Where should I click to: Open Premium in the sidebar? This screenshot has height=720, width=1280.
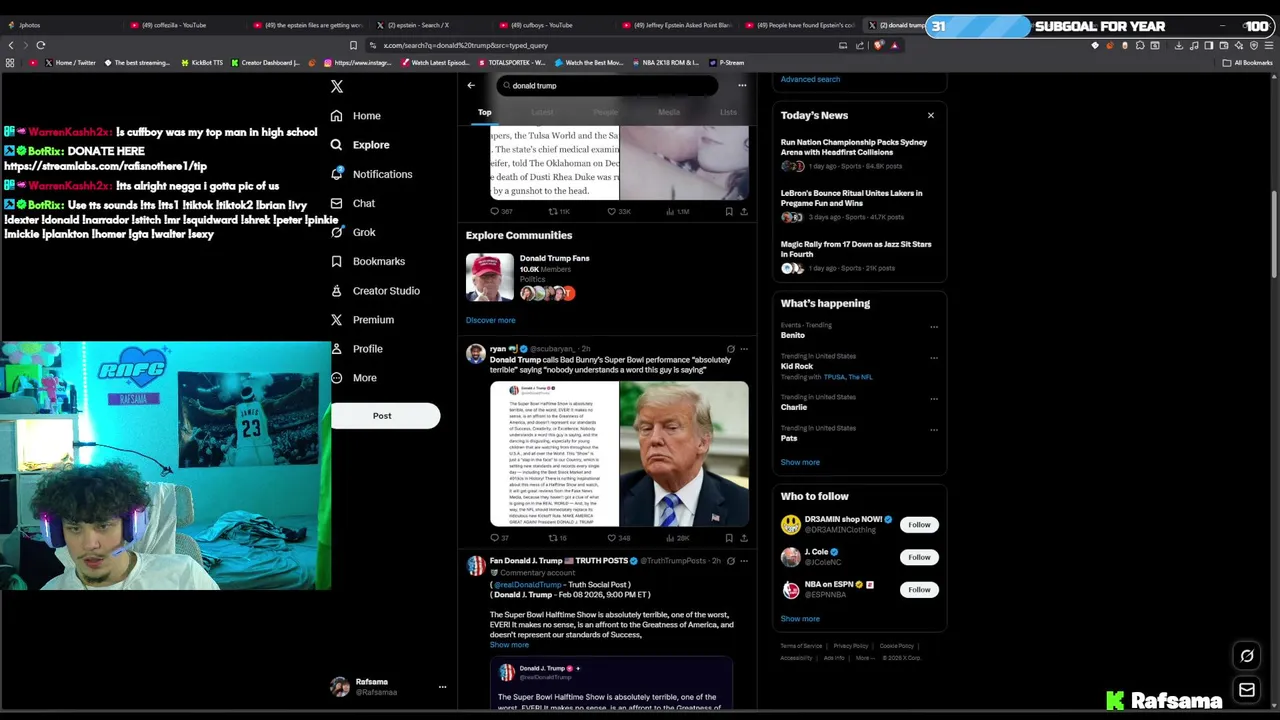click(361, 320)
